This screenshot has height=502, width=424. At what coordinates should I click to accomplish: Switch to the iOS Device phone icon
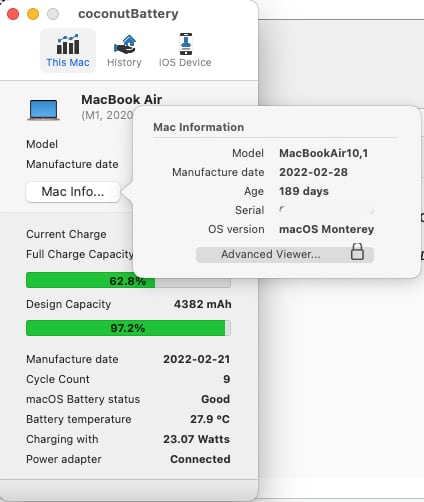tap(186, 44)
